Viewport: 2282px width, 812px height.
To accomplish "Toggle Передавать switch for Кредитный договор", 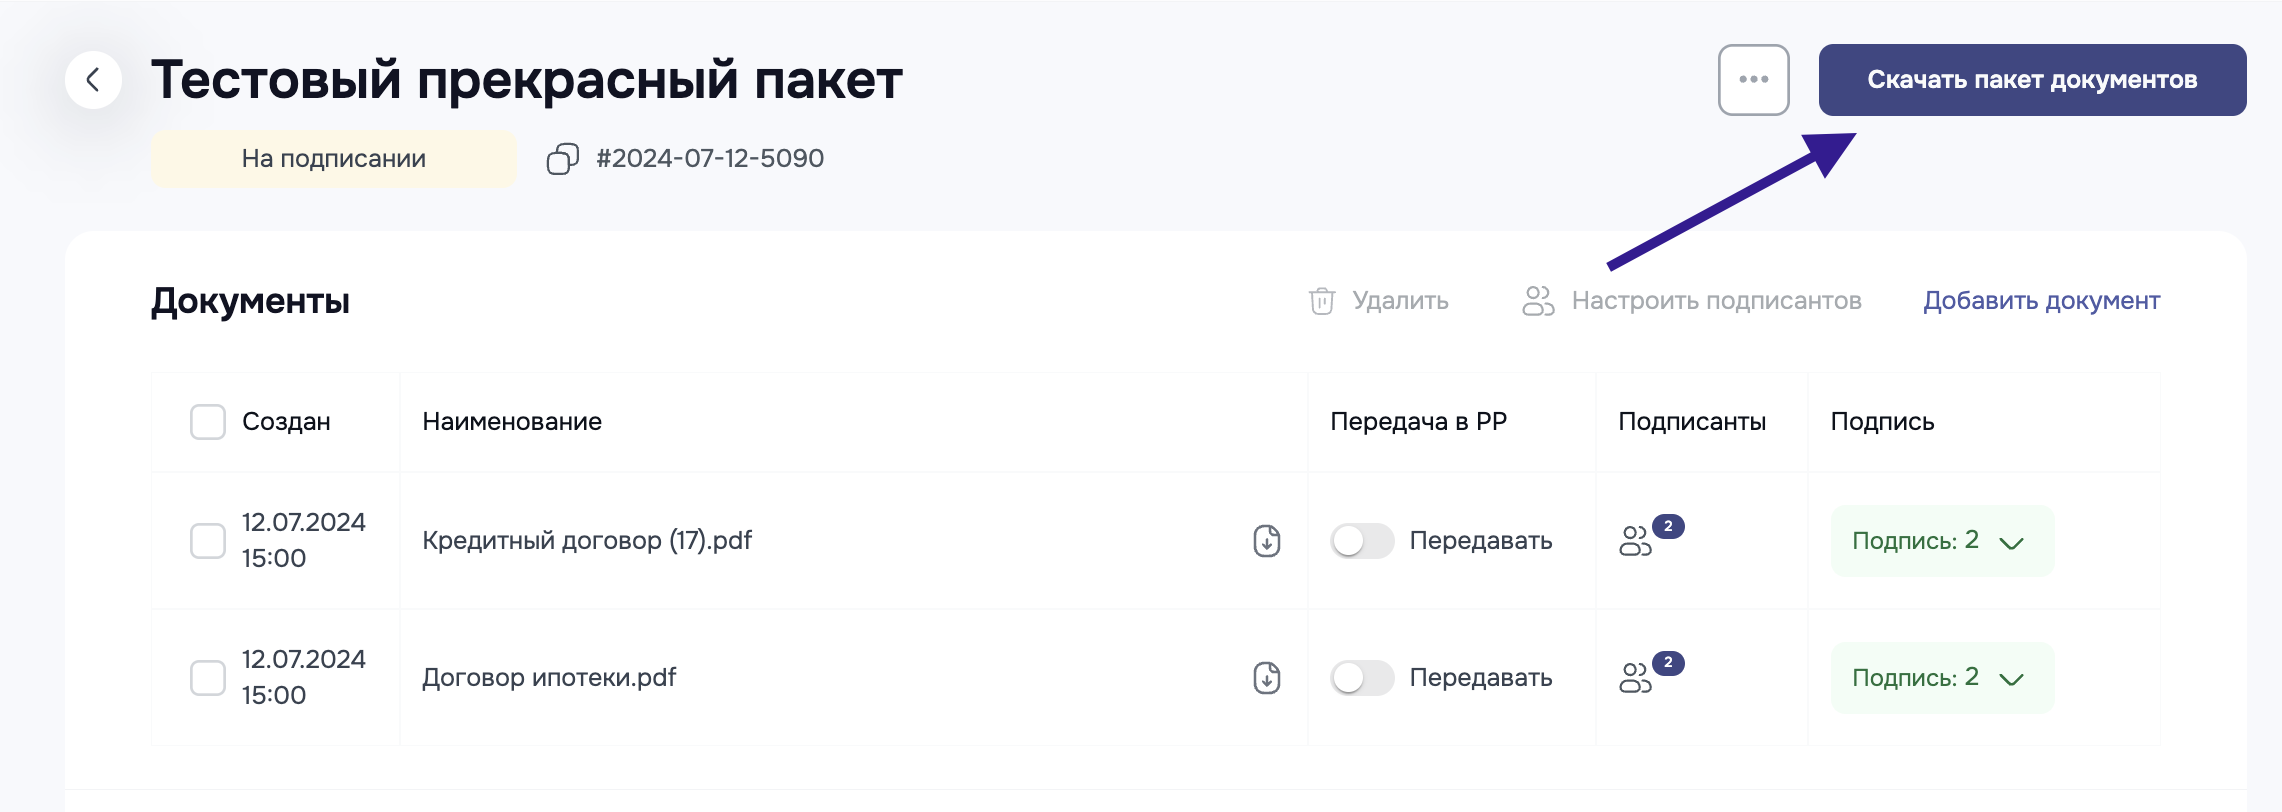I will click(1362, 541).
